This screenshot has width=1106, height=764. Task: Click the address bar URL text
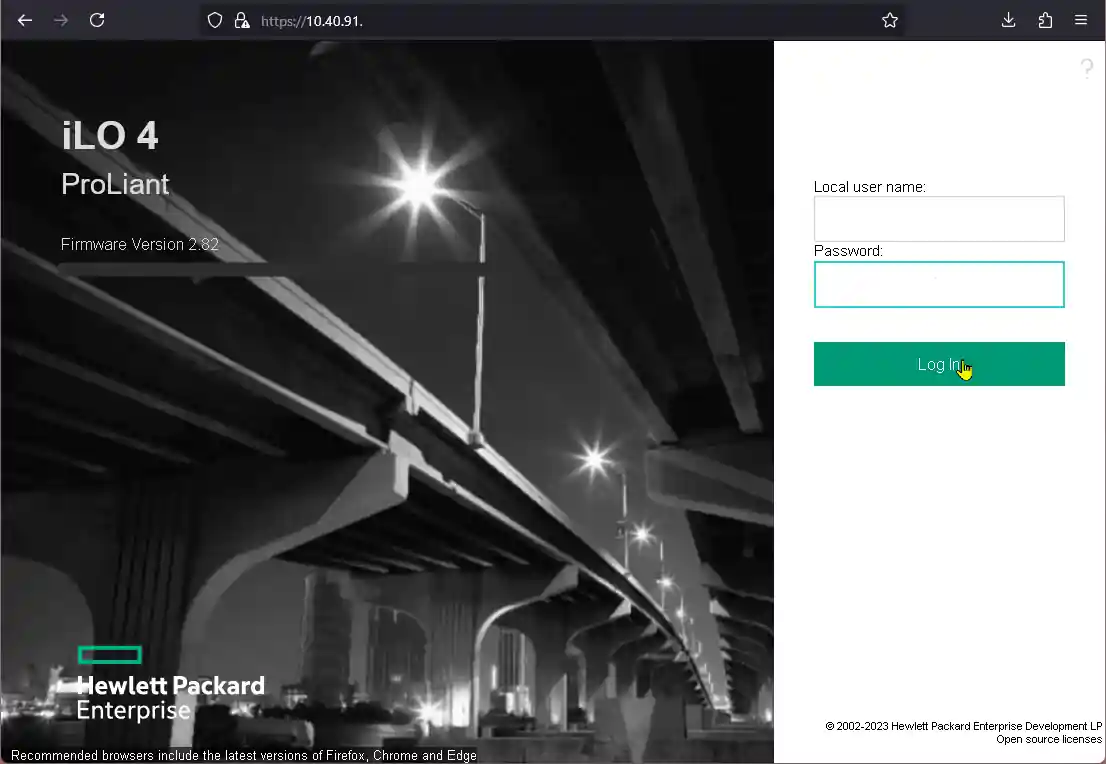pyautogui.click(x=312, y=21)
